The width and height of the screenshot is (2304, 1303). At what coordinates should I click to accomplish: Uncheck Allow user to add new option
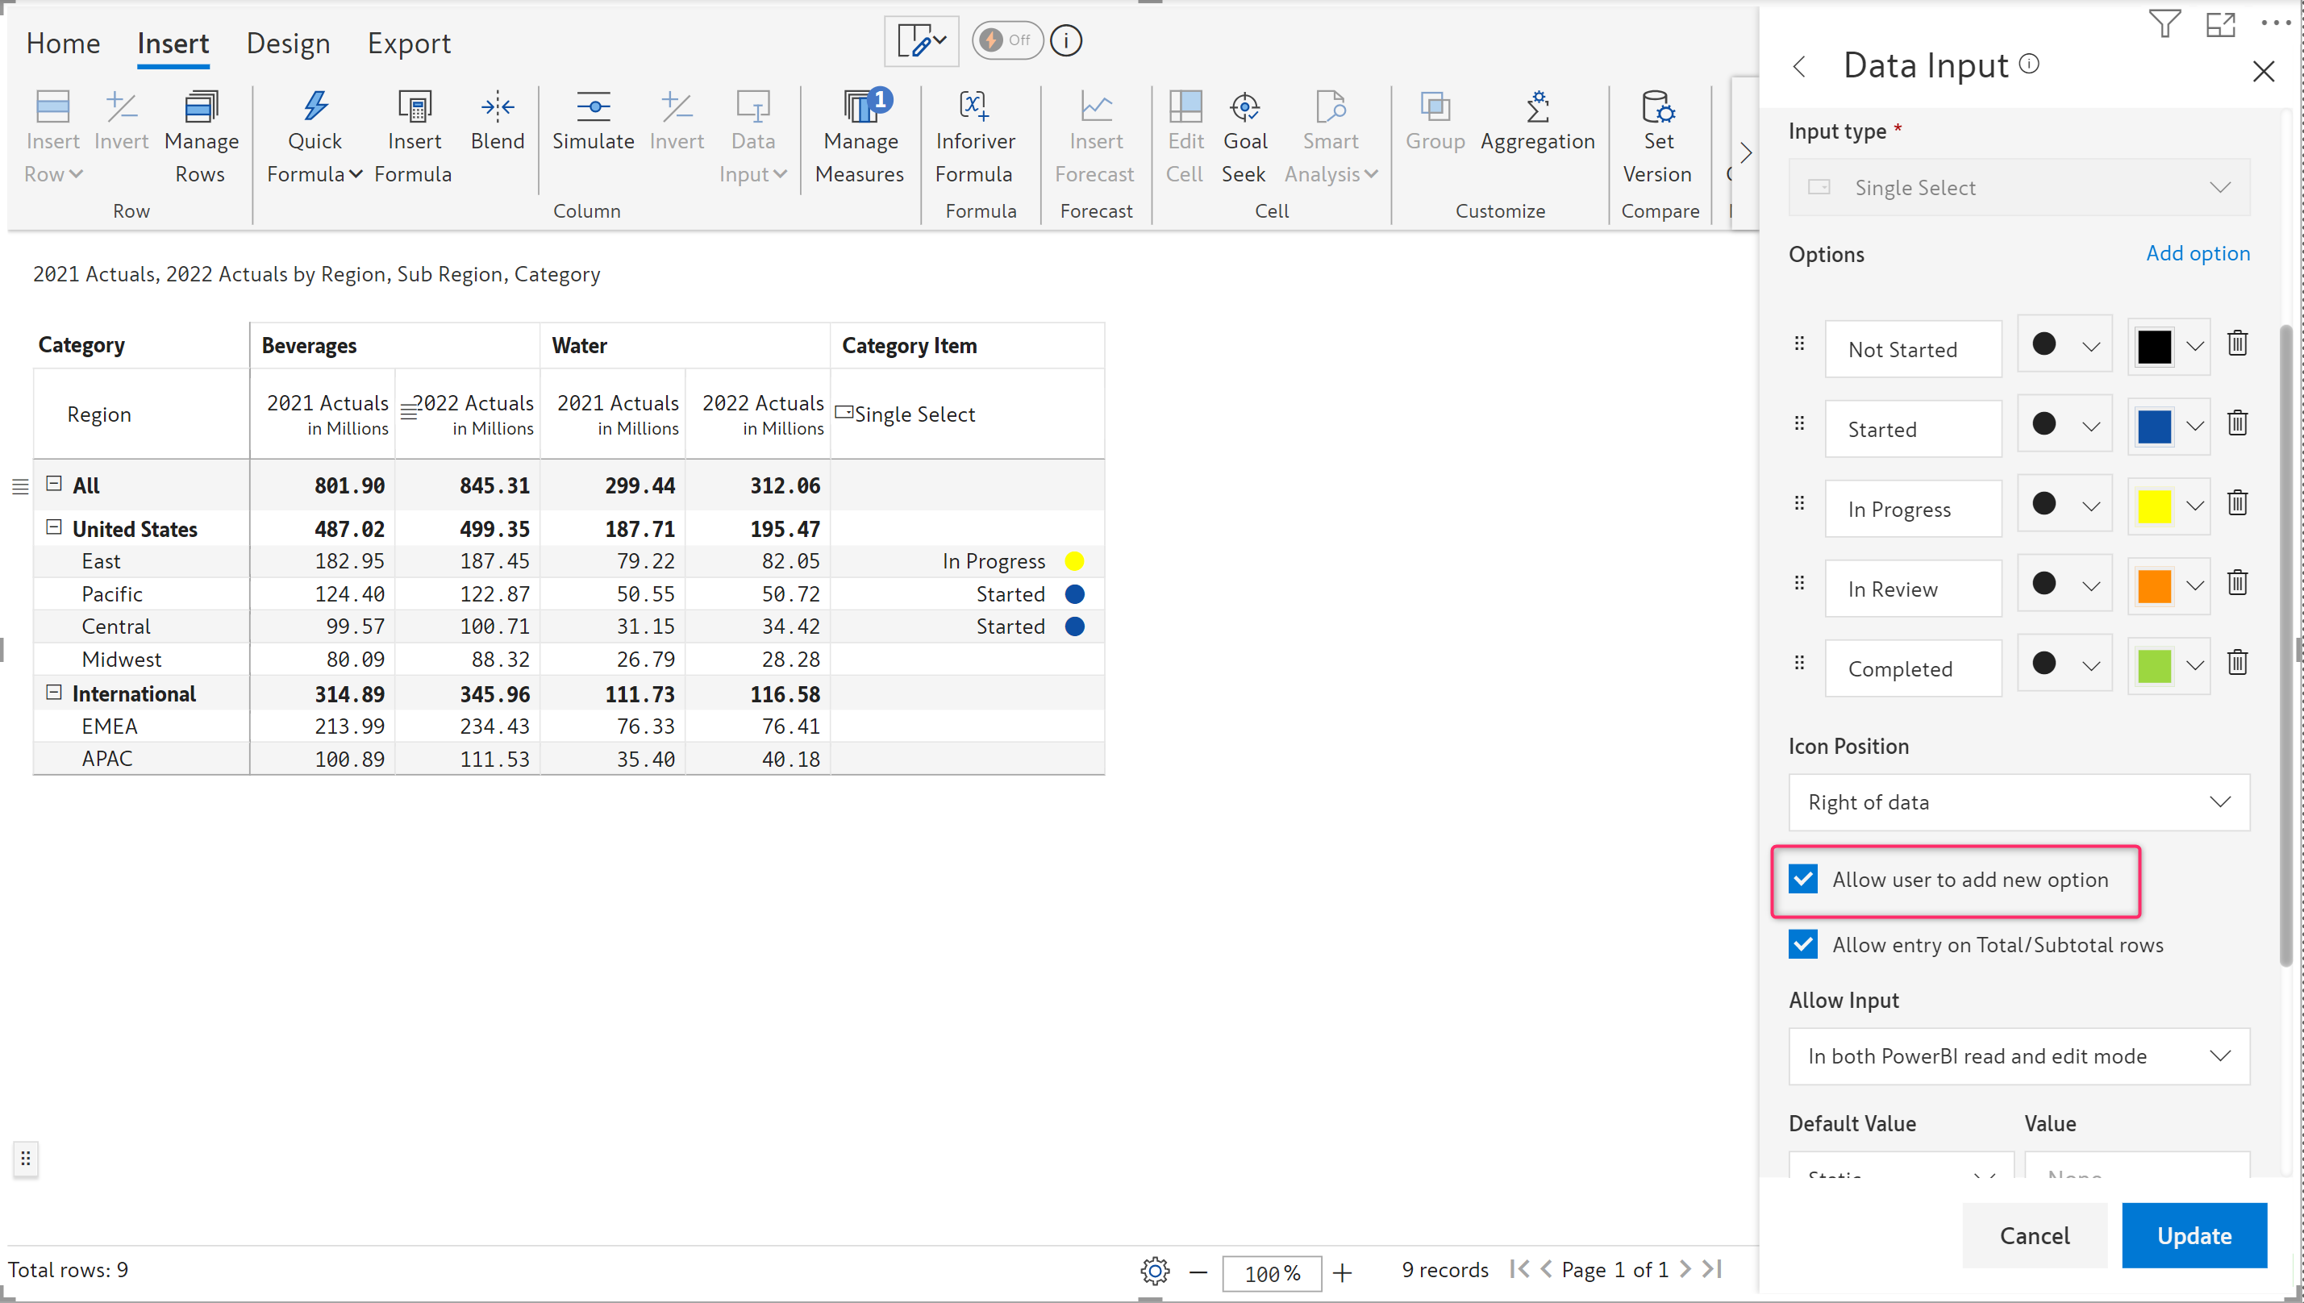[x=1803, y=879]
